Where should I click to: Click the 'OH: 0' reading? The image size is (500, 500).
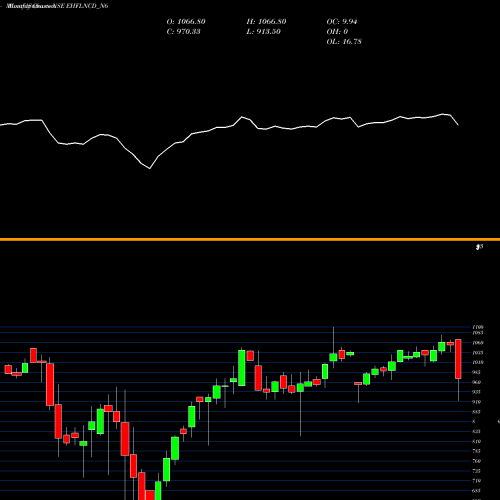click(337, 32)
